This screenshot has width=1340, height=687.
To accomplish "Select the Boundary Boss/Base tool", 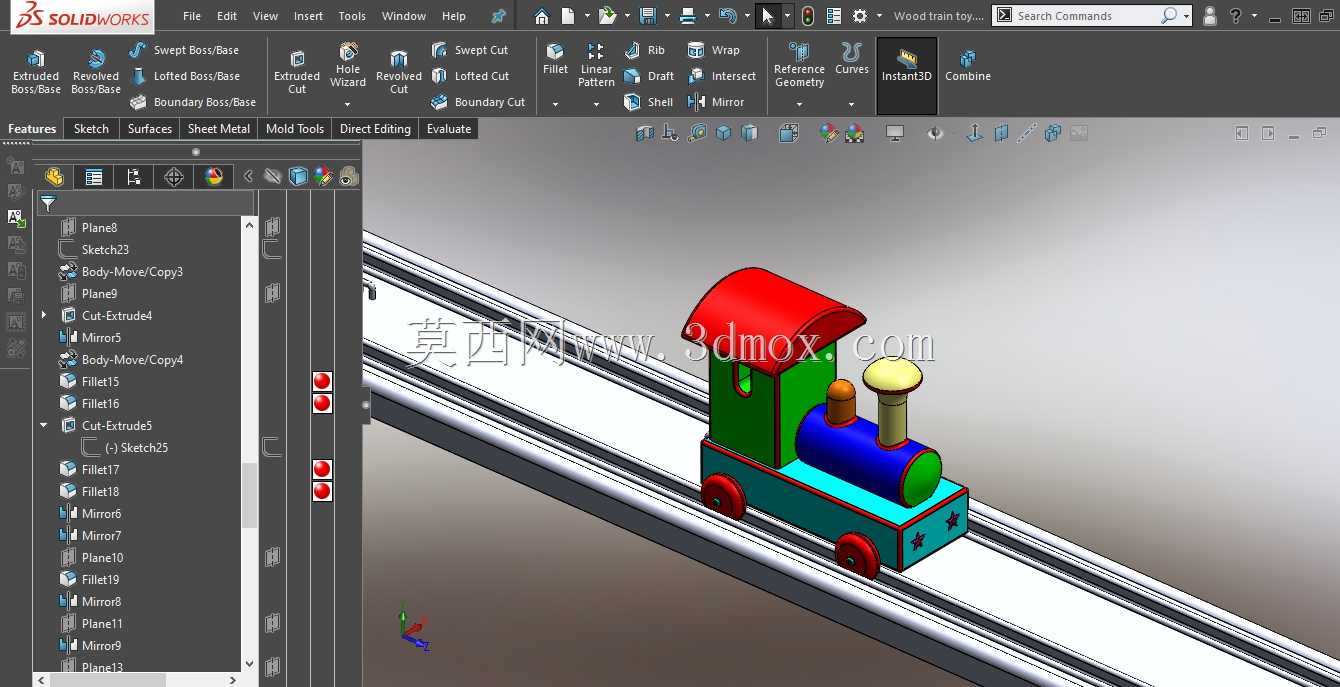I will (192, 102).
